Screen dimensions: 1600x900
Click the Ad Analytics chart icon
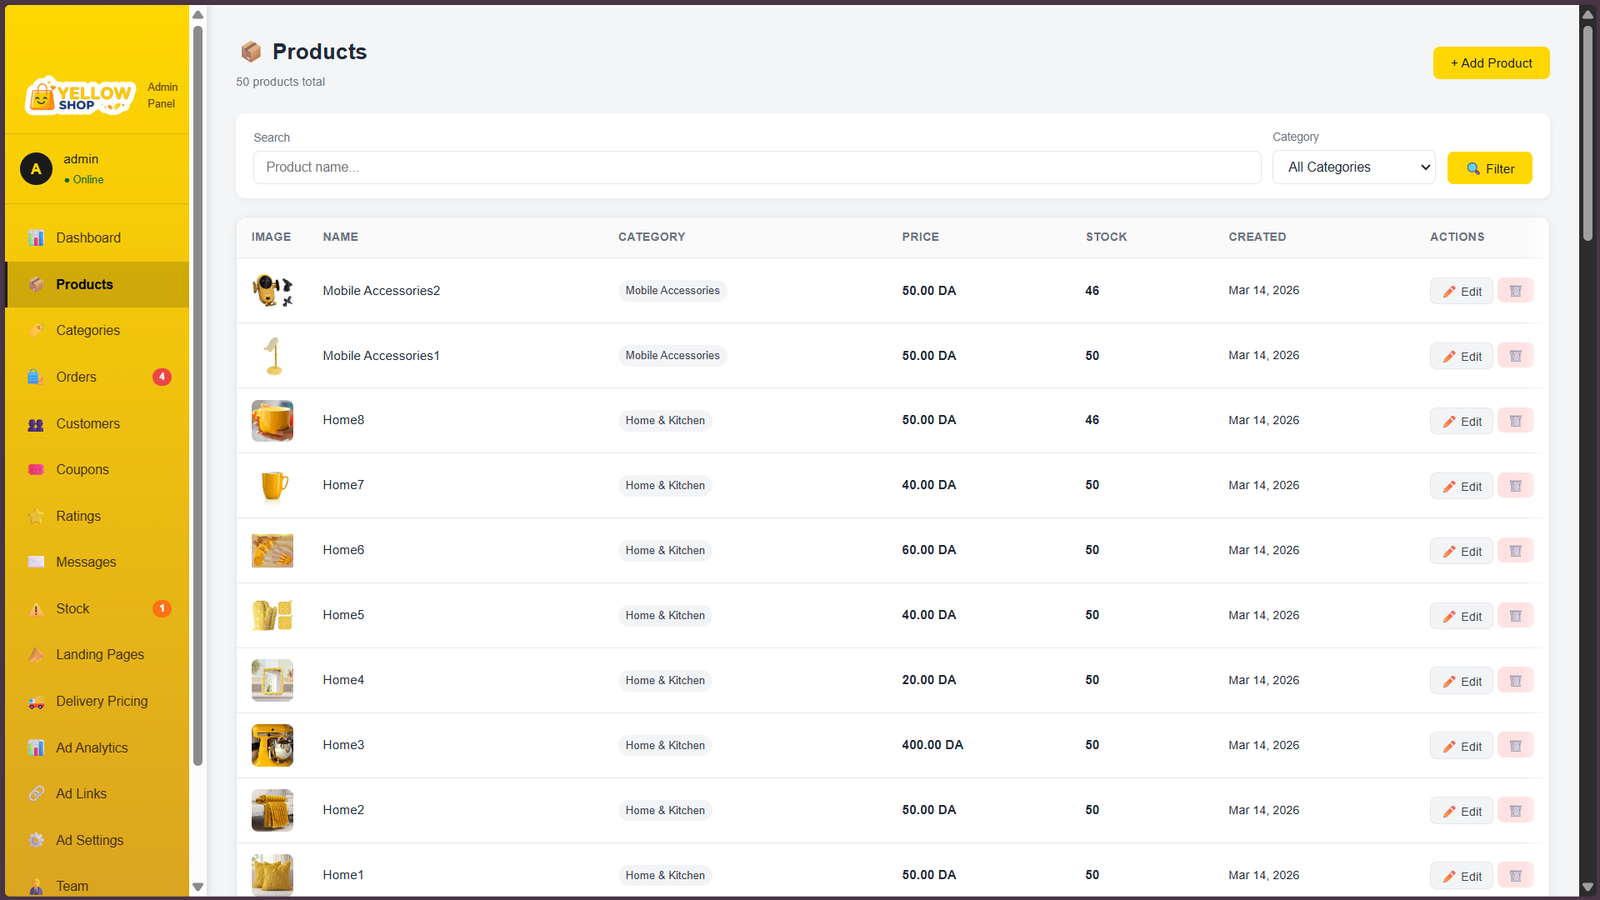[36, 748]
